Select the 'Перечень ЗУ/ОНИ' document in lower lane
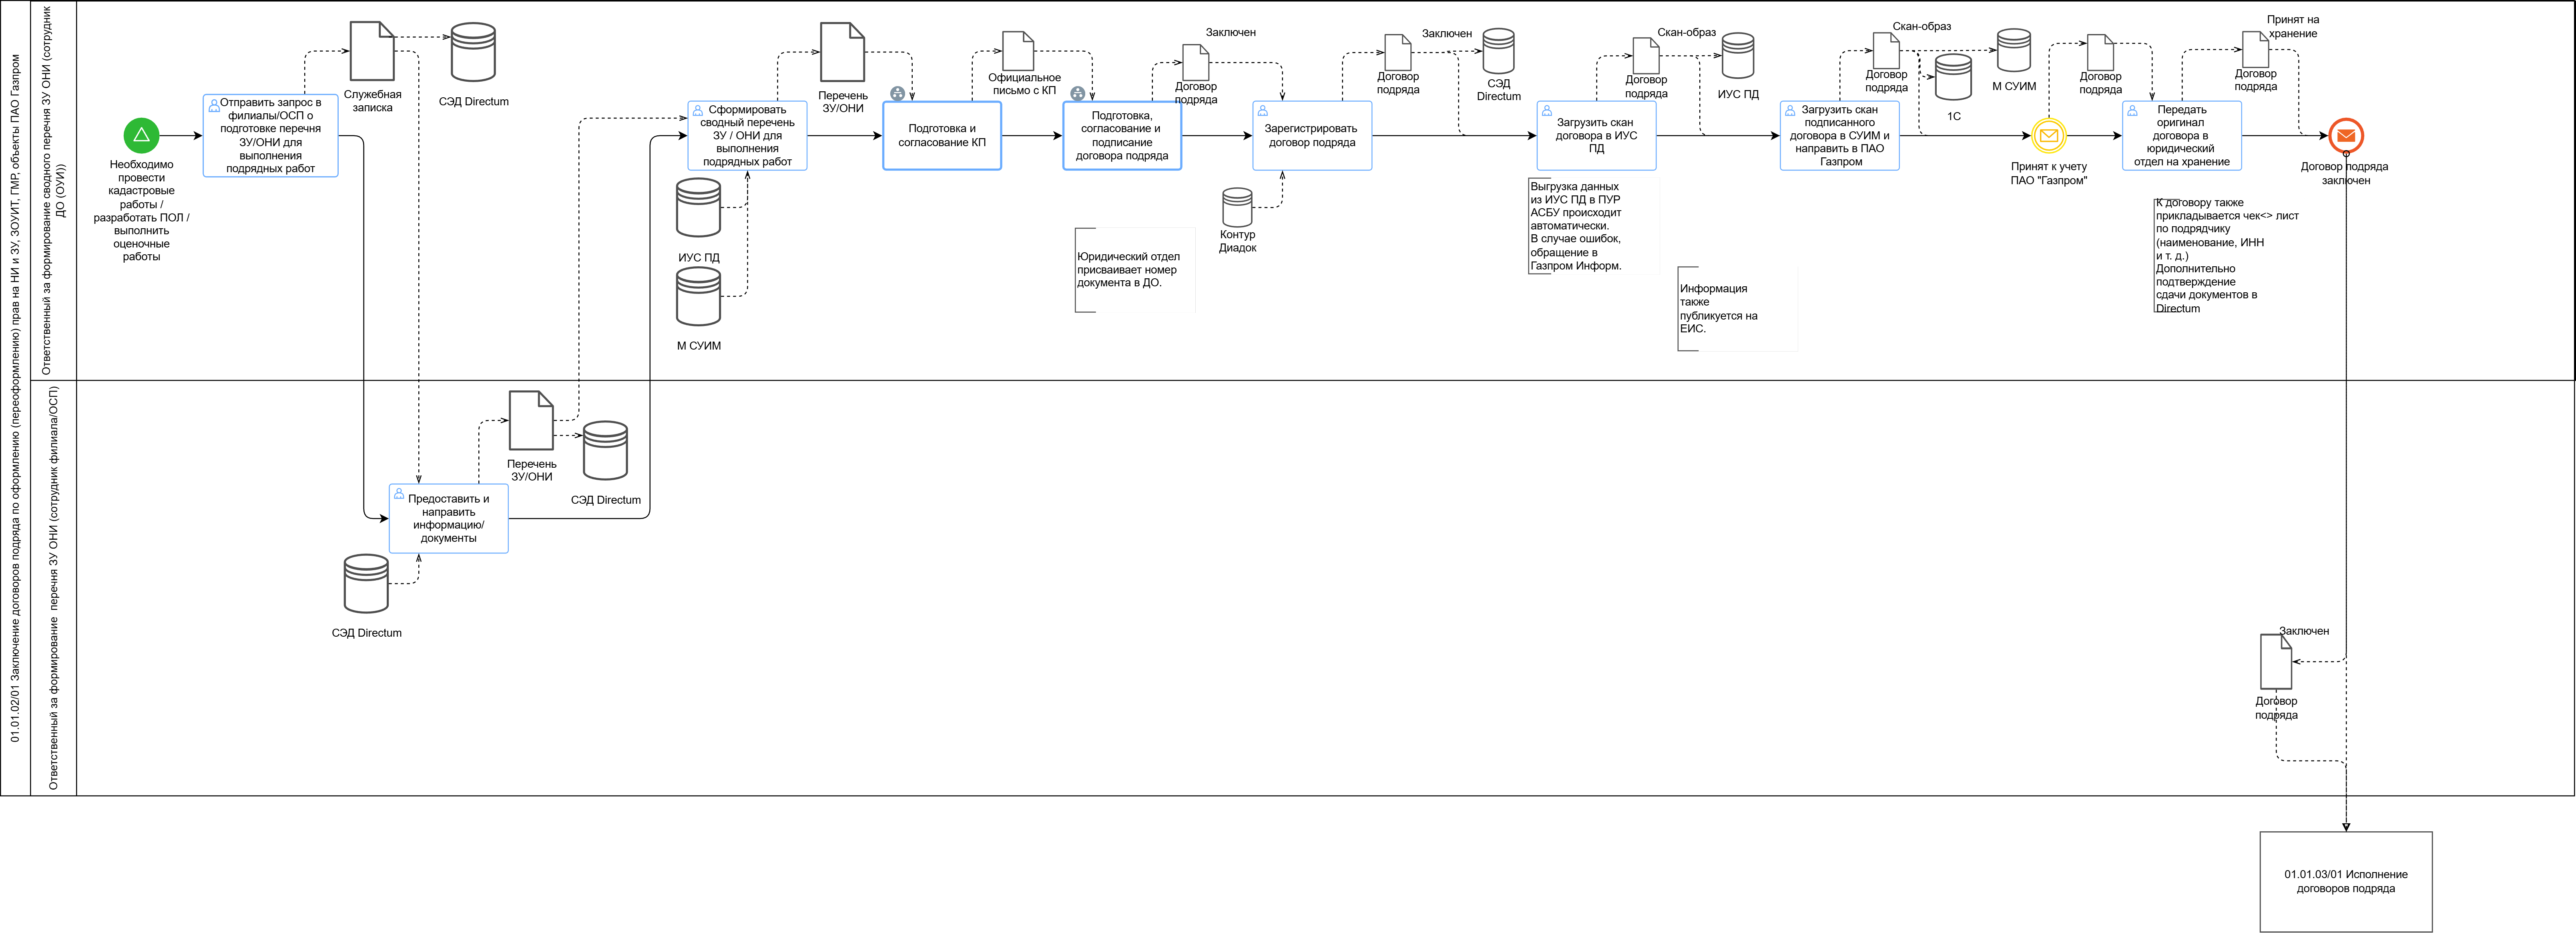 531,421
